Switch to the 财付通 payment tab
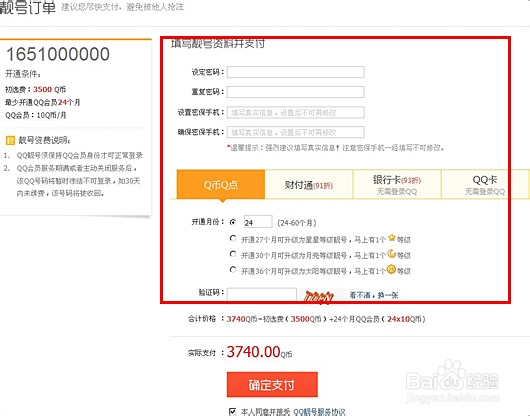530x416 pixels. coord(309,185)
